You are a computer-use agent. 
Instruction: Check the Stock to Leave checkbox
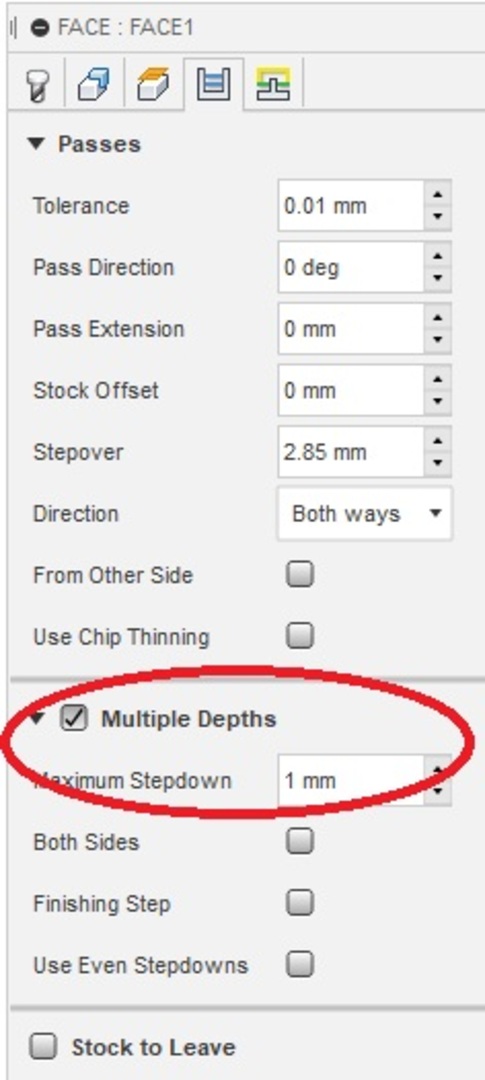click(45, 1048)
